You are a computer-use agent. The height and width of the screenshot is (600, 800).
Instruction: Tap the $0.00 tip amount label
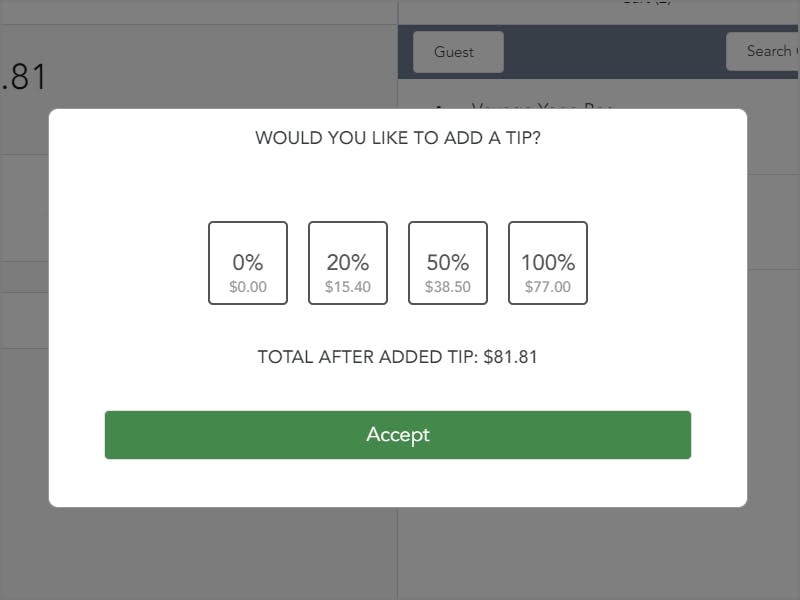pyautogui.click(x=247, y=287)
